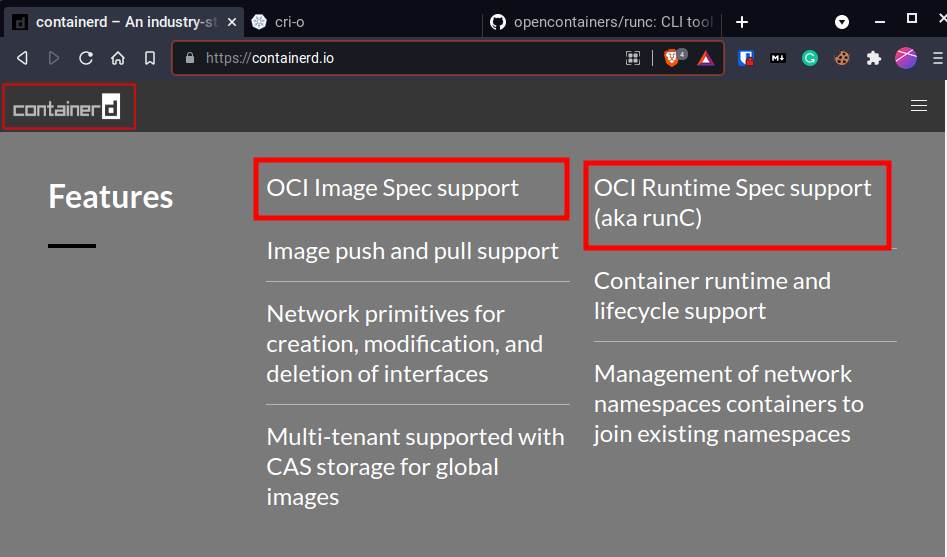Click 'OCI Runtime Spec support (aka runC)' text
The width and height of the screenshot is (947, 557).
point(733,203)
